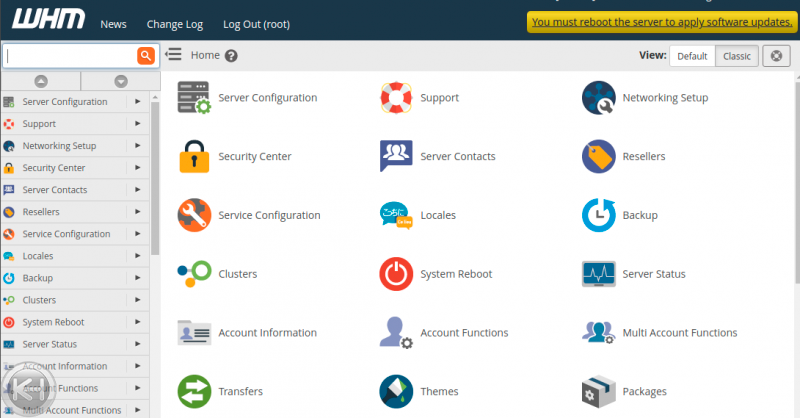The height and width of the screenshot is (418, 800).
Task: Expand System Reboot arrow in the sidebar
Action: tap(138, 322)
